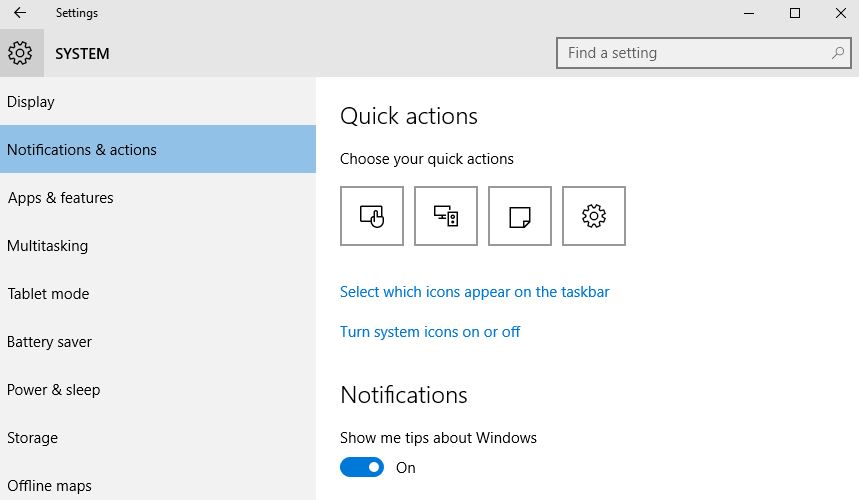Open Multitasking settings

[x=48, y=246]
